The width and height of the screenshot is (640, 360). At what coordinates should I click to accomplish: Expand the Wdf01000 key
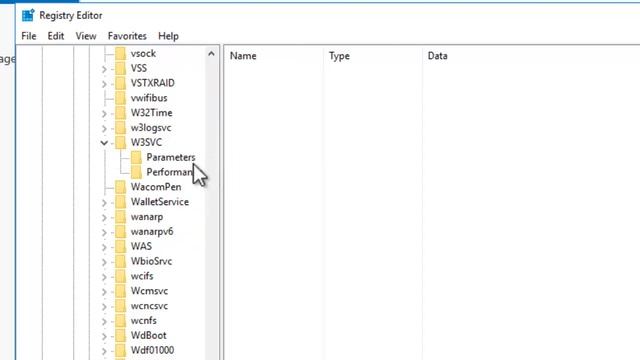(x=104, y=351)
